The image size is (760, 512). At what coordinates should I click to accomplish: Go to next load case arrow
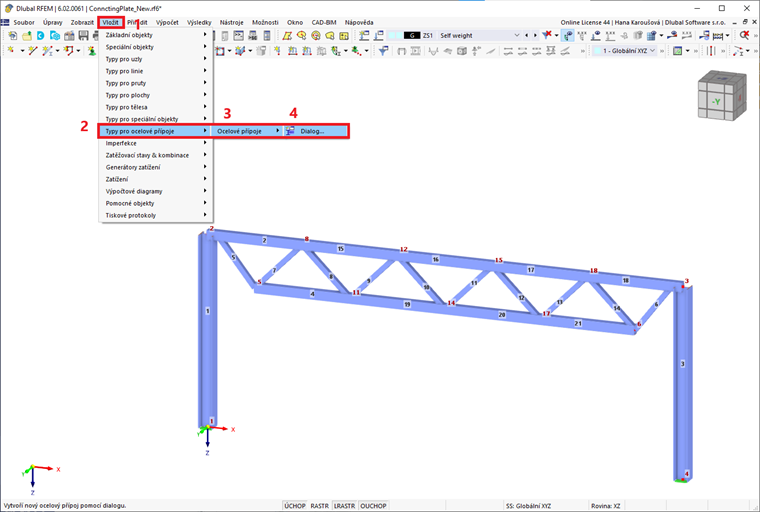coord(535,35)
